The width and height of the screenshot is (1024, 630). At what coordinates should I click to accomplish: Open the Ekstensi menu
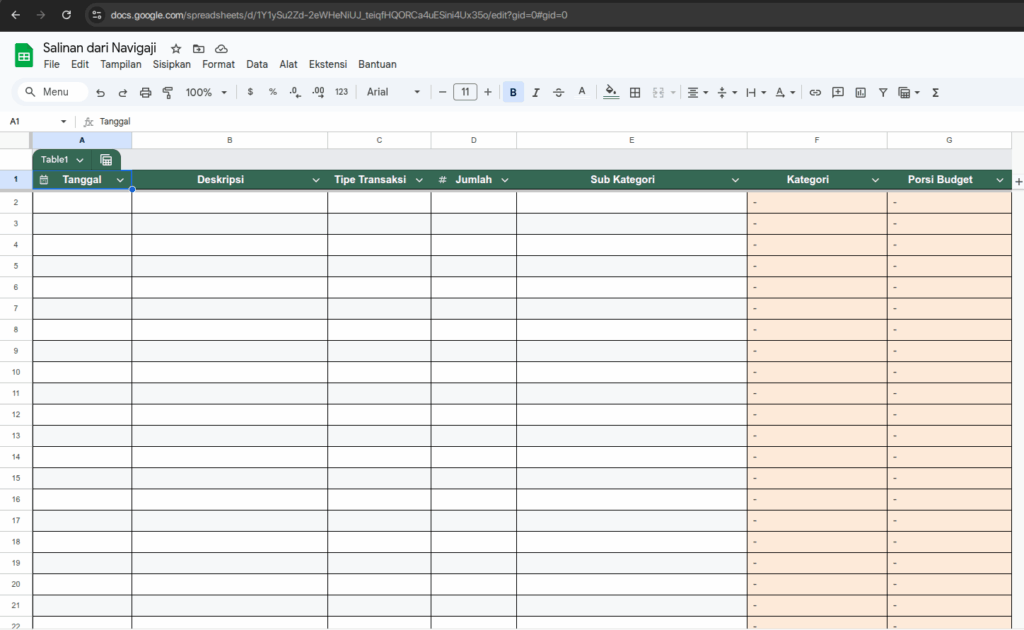[327, 64]
